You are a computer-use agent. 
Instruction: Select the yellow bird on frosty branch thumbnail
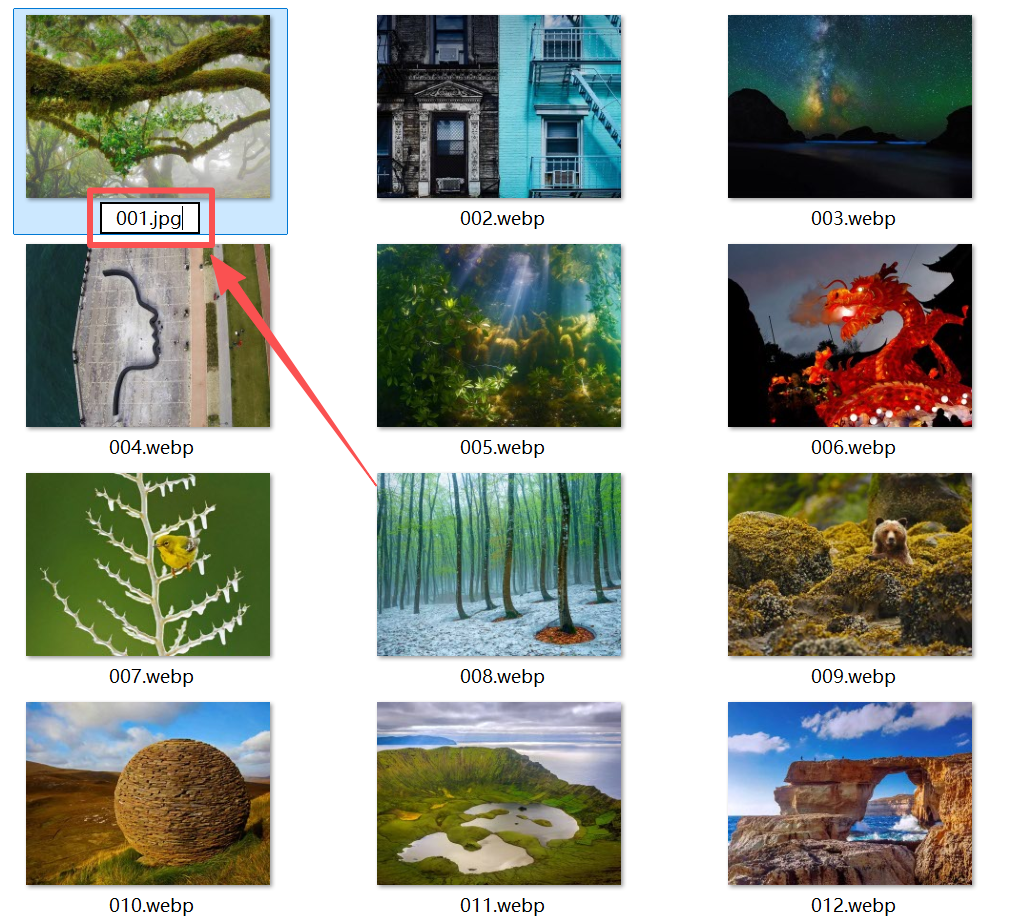(148, 565)
